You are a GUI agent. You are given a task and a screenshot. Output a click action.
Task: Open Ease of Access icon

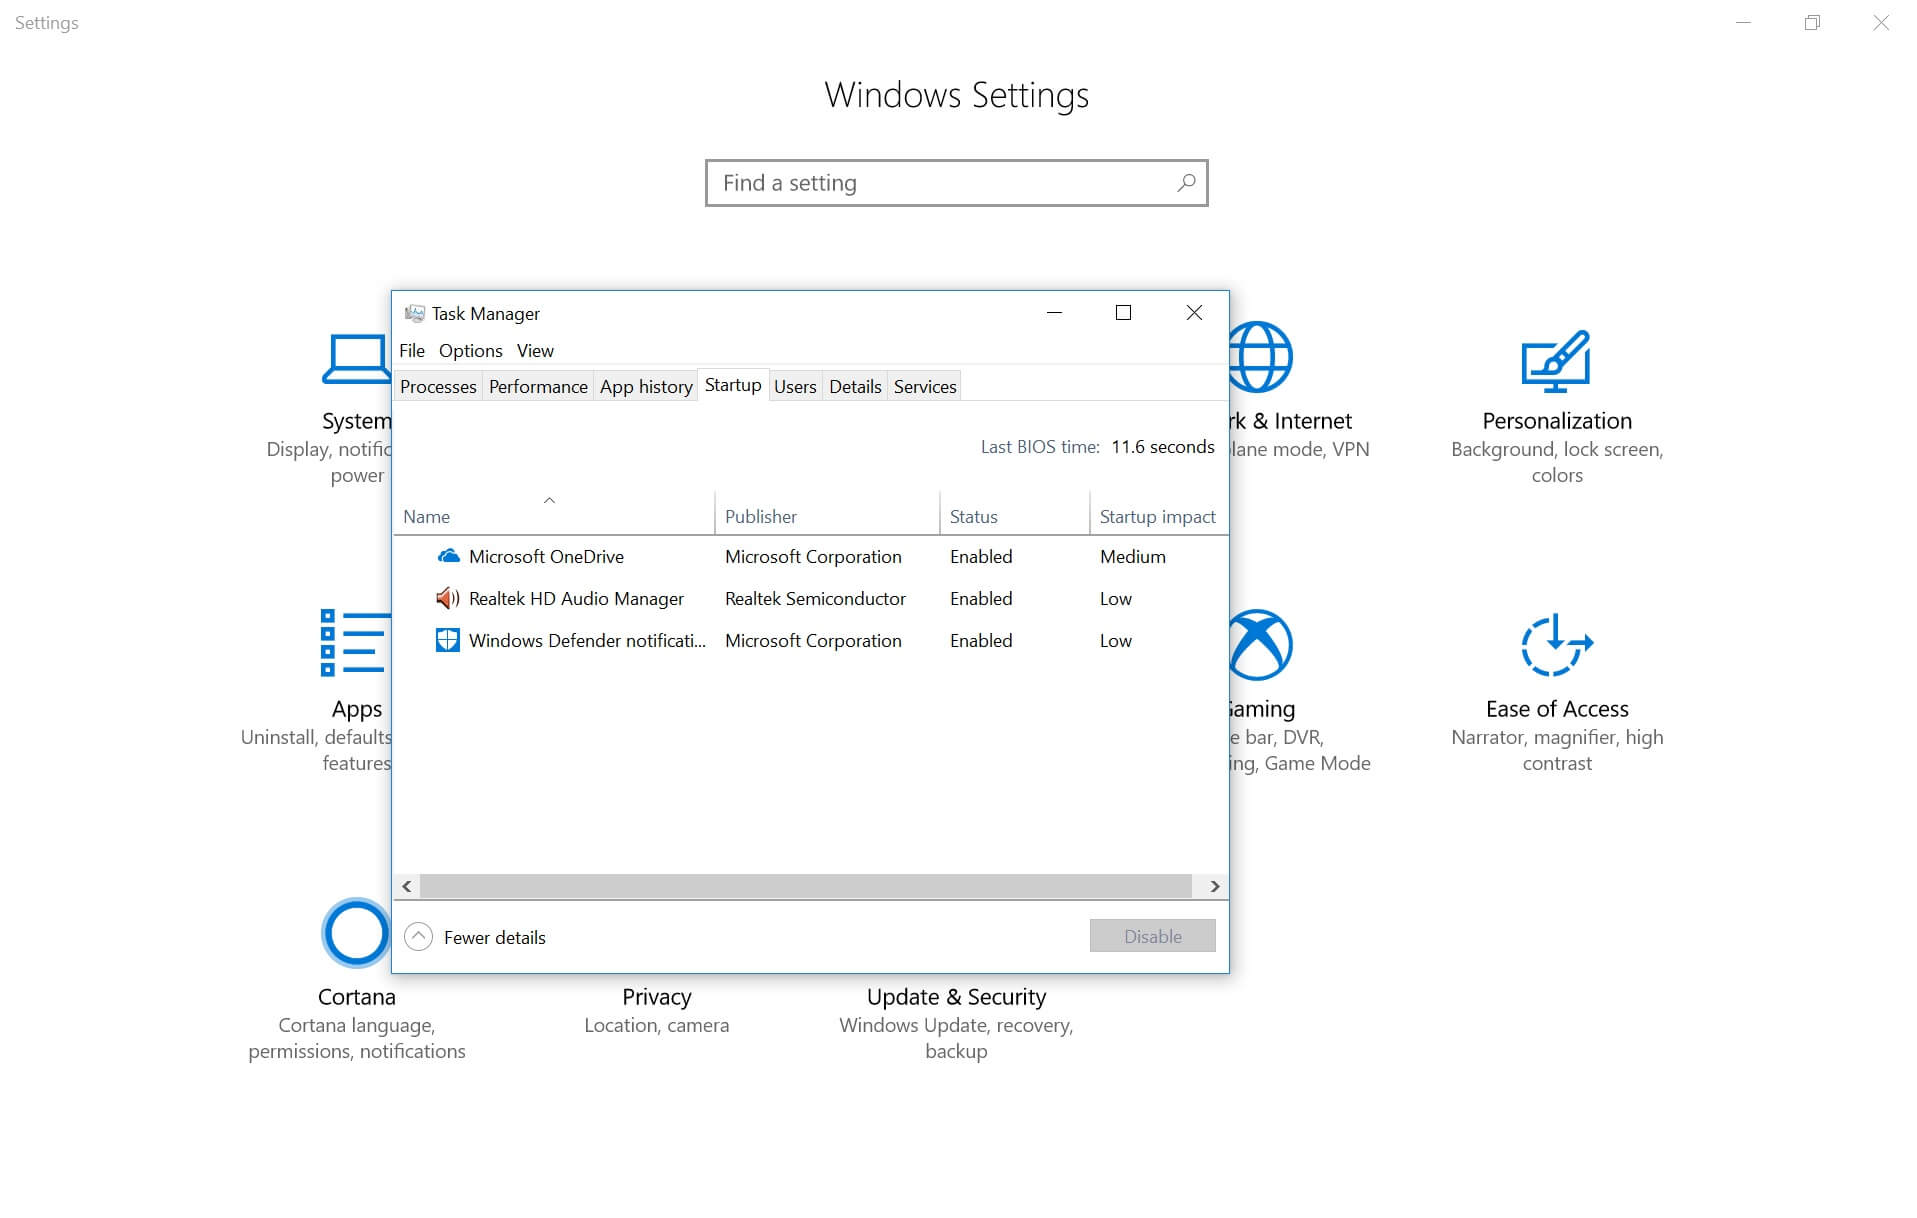pos(1557,645)
